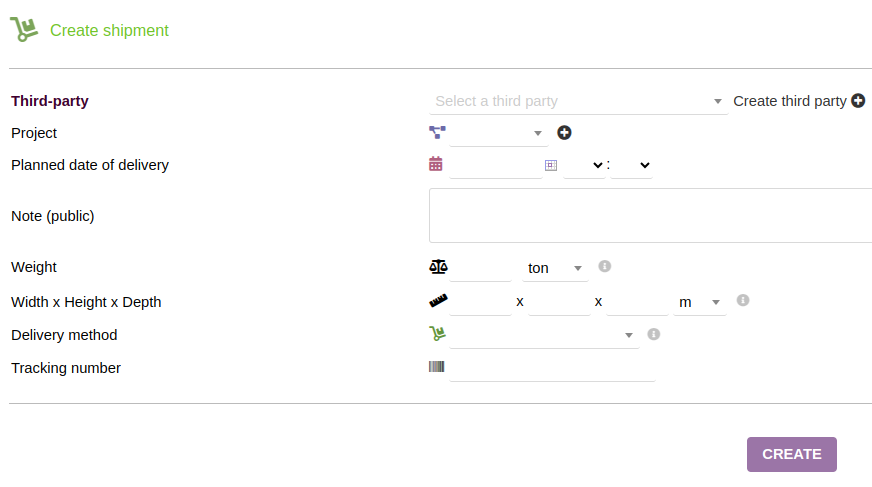Click the barcode icon beside tracking number
The width and height of the screenshot is (872, 487).
pyautogui.click(x=437, y=367)
